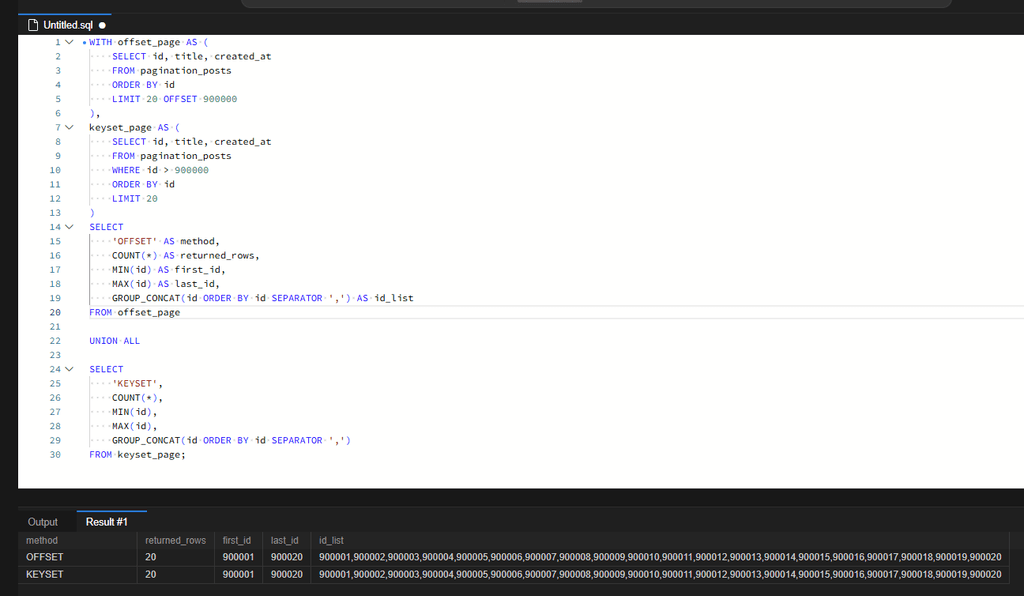
Task: Click first_id 900001 in KEYSET row
Action: [238, 574]
